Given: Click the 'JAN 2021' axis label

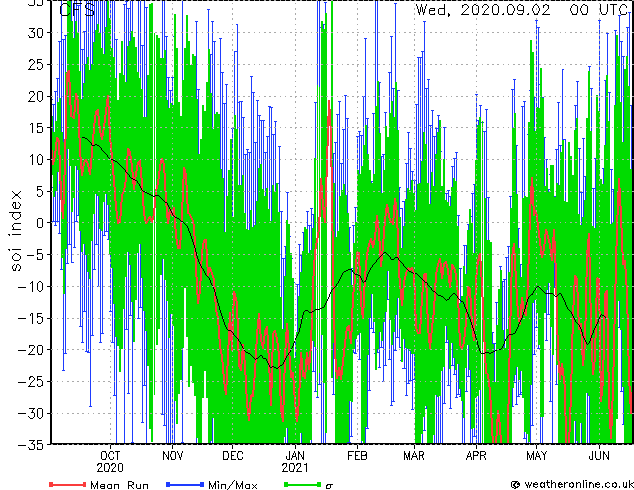Looking at the screenshot, I should [x=295, y=462].
